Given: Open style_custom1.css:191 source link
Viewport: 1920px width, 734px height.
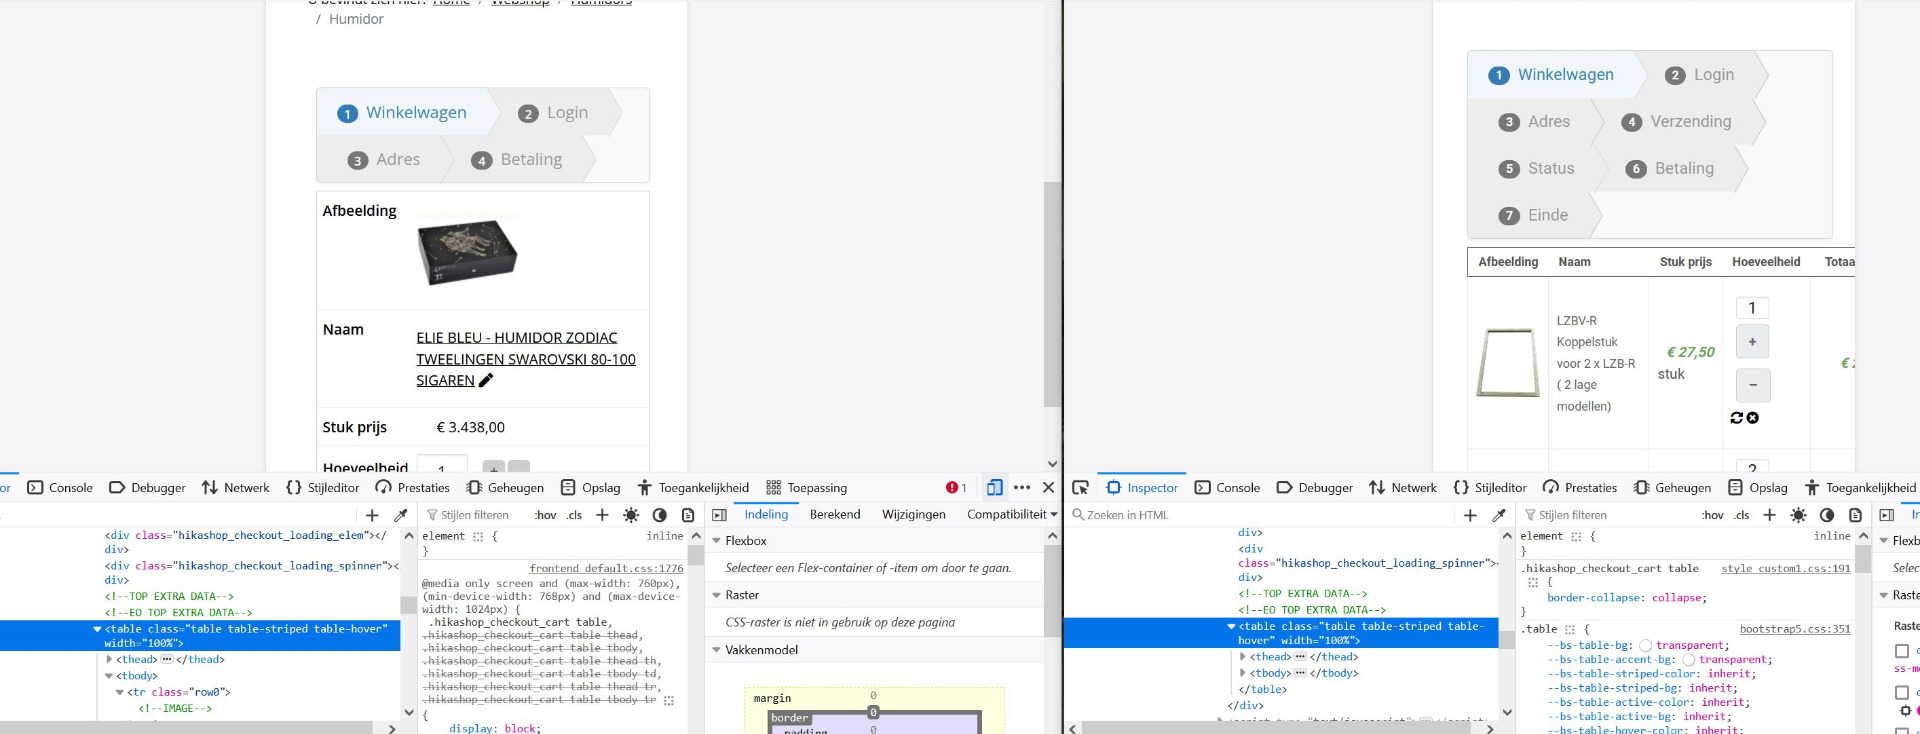Looking at the screenshot, I should click(1786, 568).
